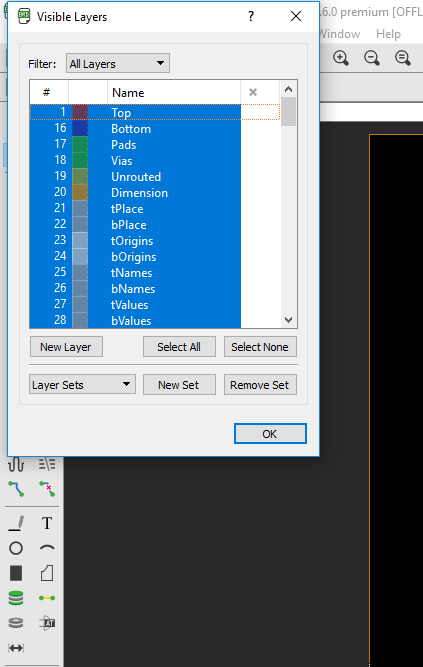Click the # column header
423x667 pixels.
tap(49, 92)
